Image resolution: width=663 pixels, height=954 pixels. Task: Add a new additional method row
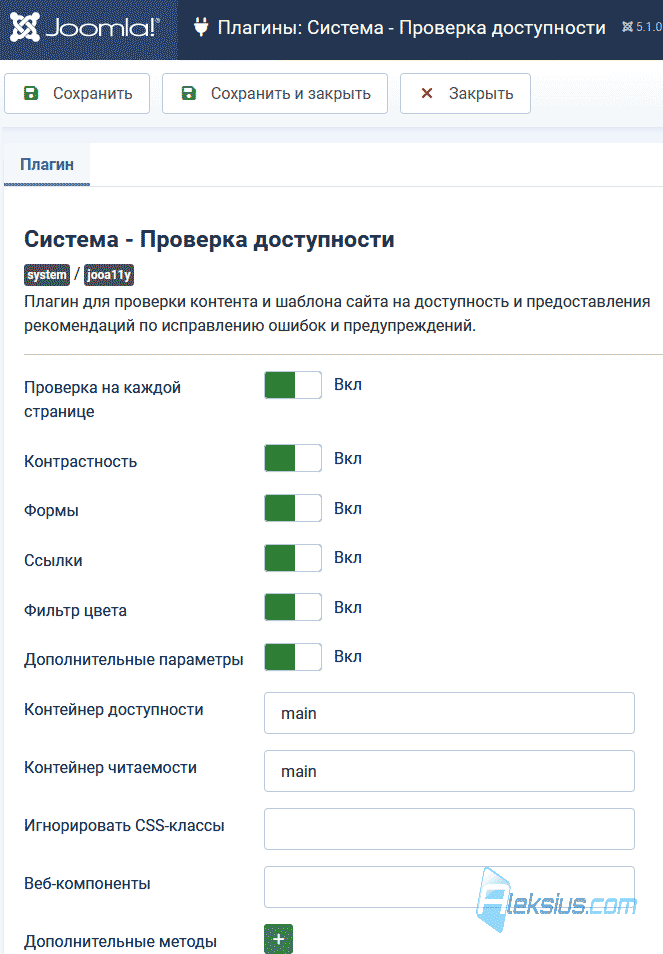[x=279, y=939]
